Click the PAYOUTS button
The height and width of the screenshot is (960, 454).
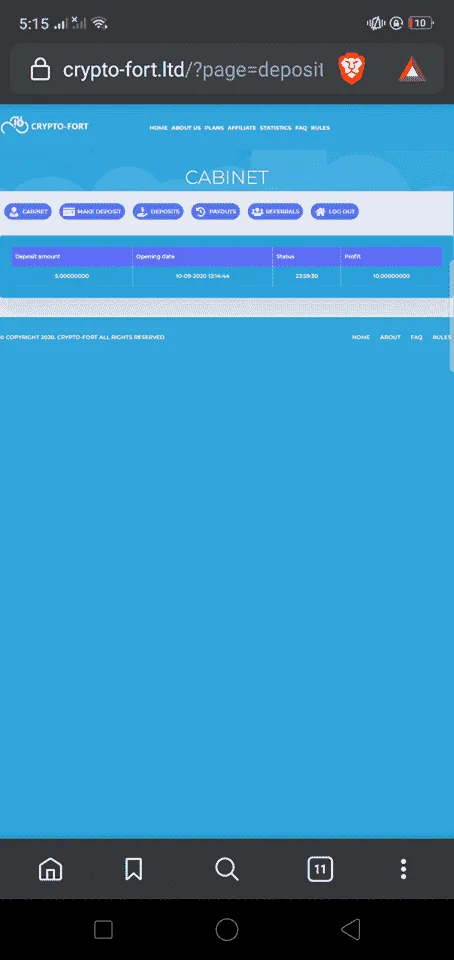click(x=215, y=212)
